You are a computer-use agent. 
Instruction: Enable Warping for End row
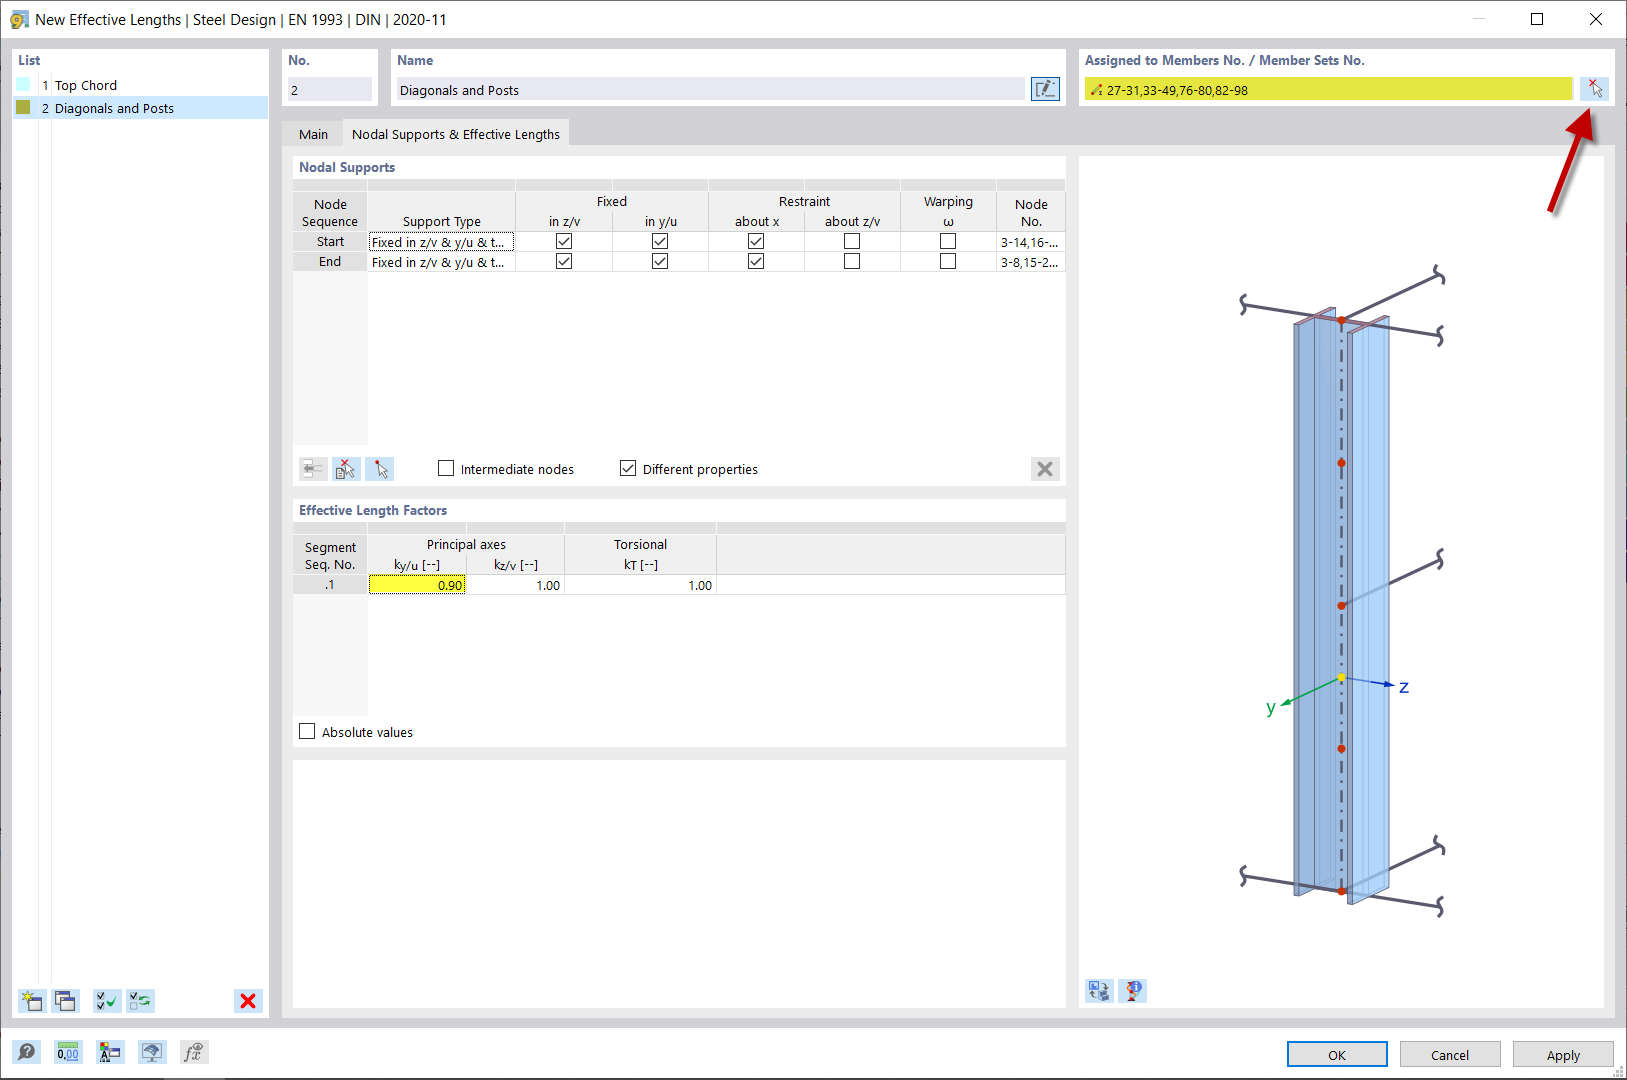[948, 261]
